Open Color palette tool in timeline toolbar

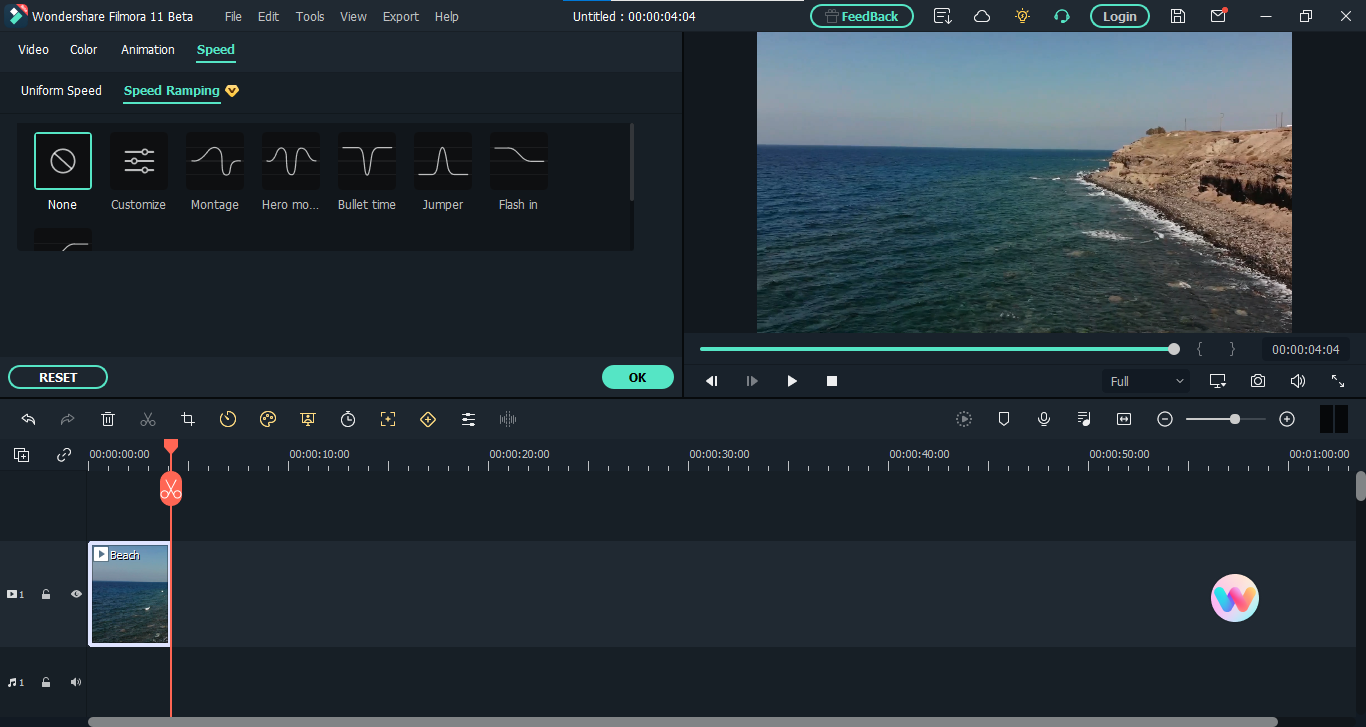coord(267,420)
